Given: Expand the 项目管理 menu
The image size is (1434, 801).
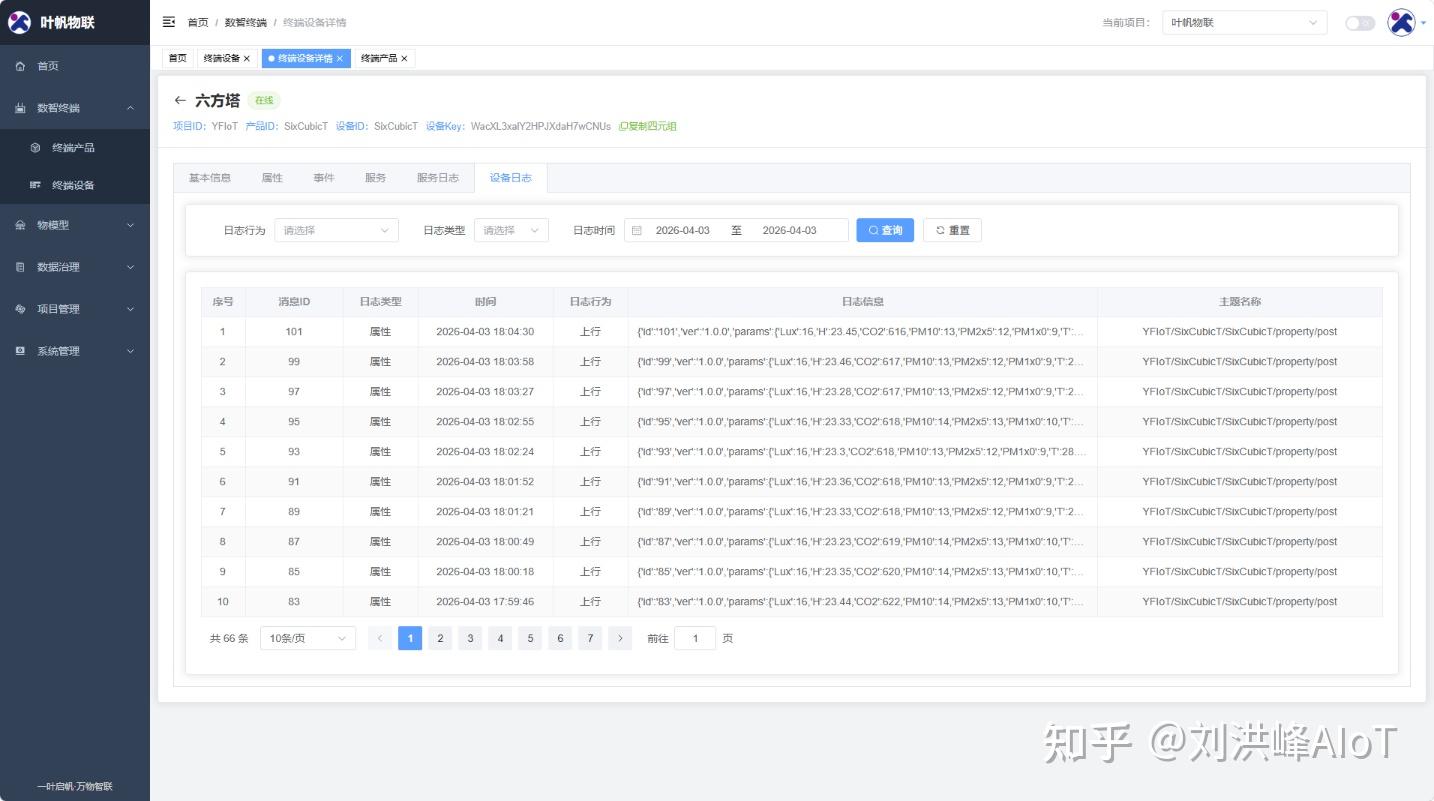Looking at the screenshot, I should click(75, 309).
